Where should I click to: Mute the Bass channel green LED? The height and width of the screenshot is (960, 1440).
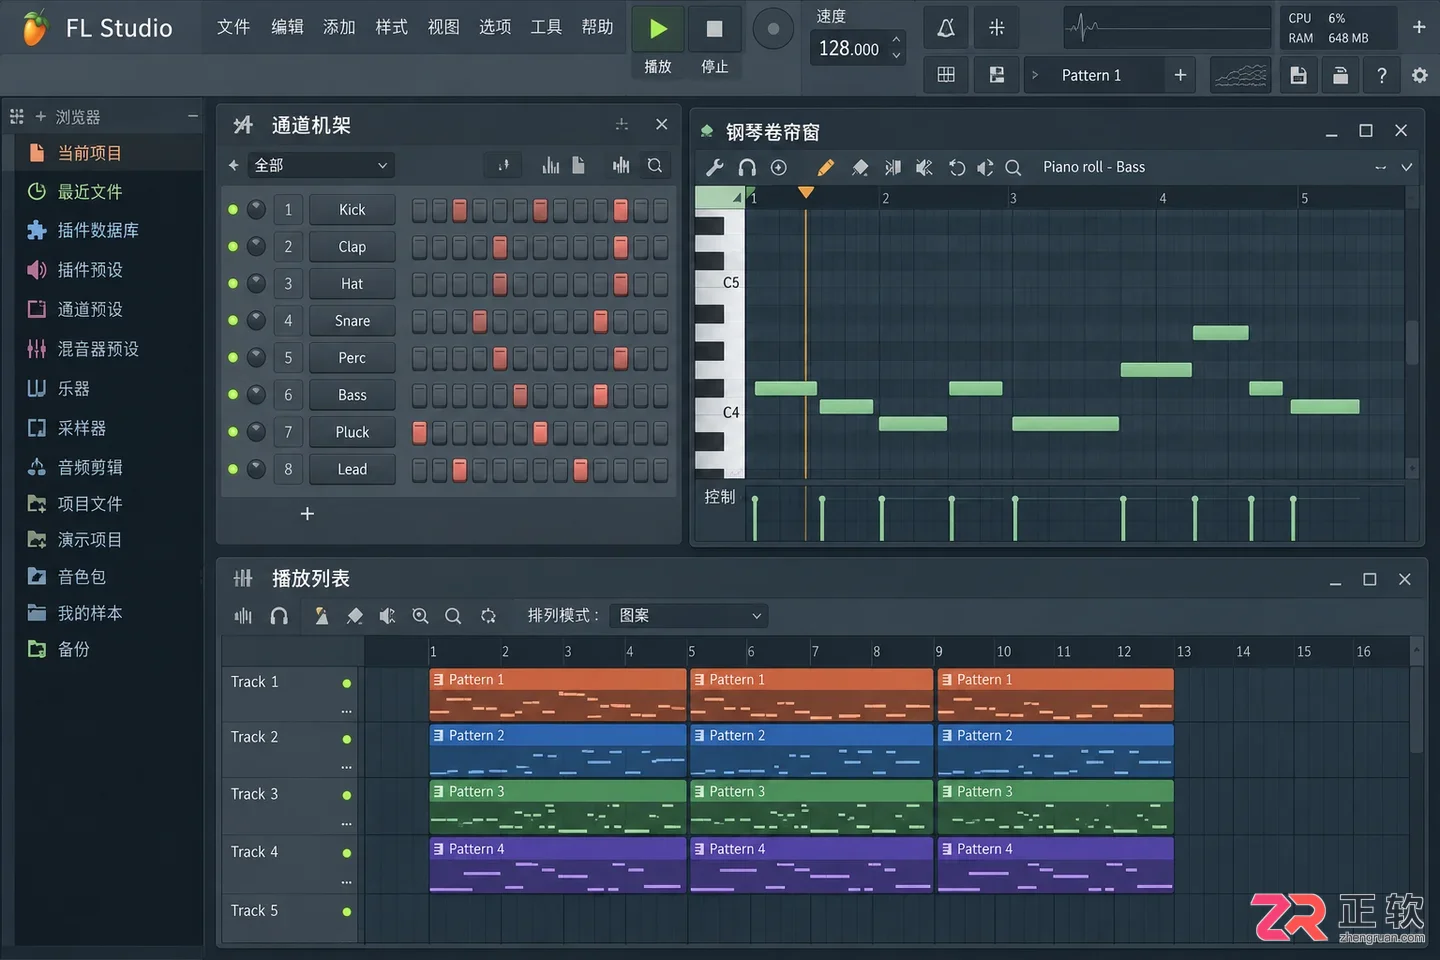pos(233,395)
